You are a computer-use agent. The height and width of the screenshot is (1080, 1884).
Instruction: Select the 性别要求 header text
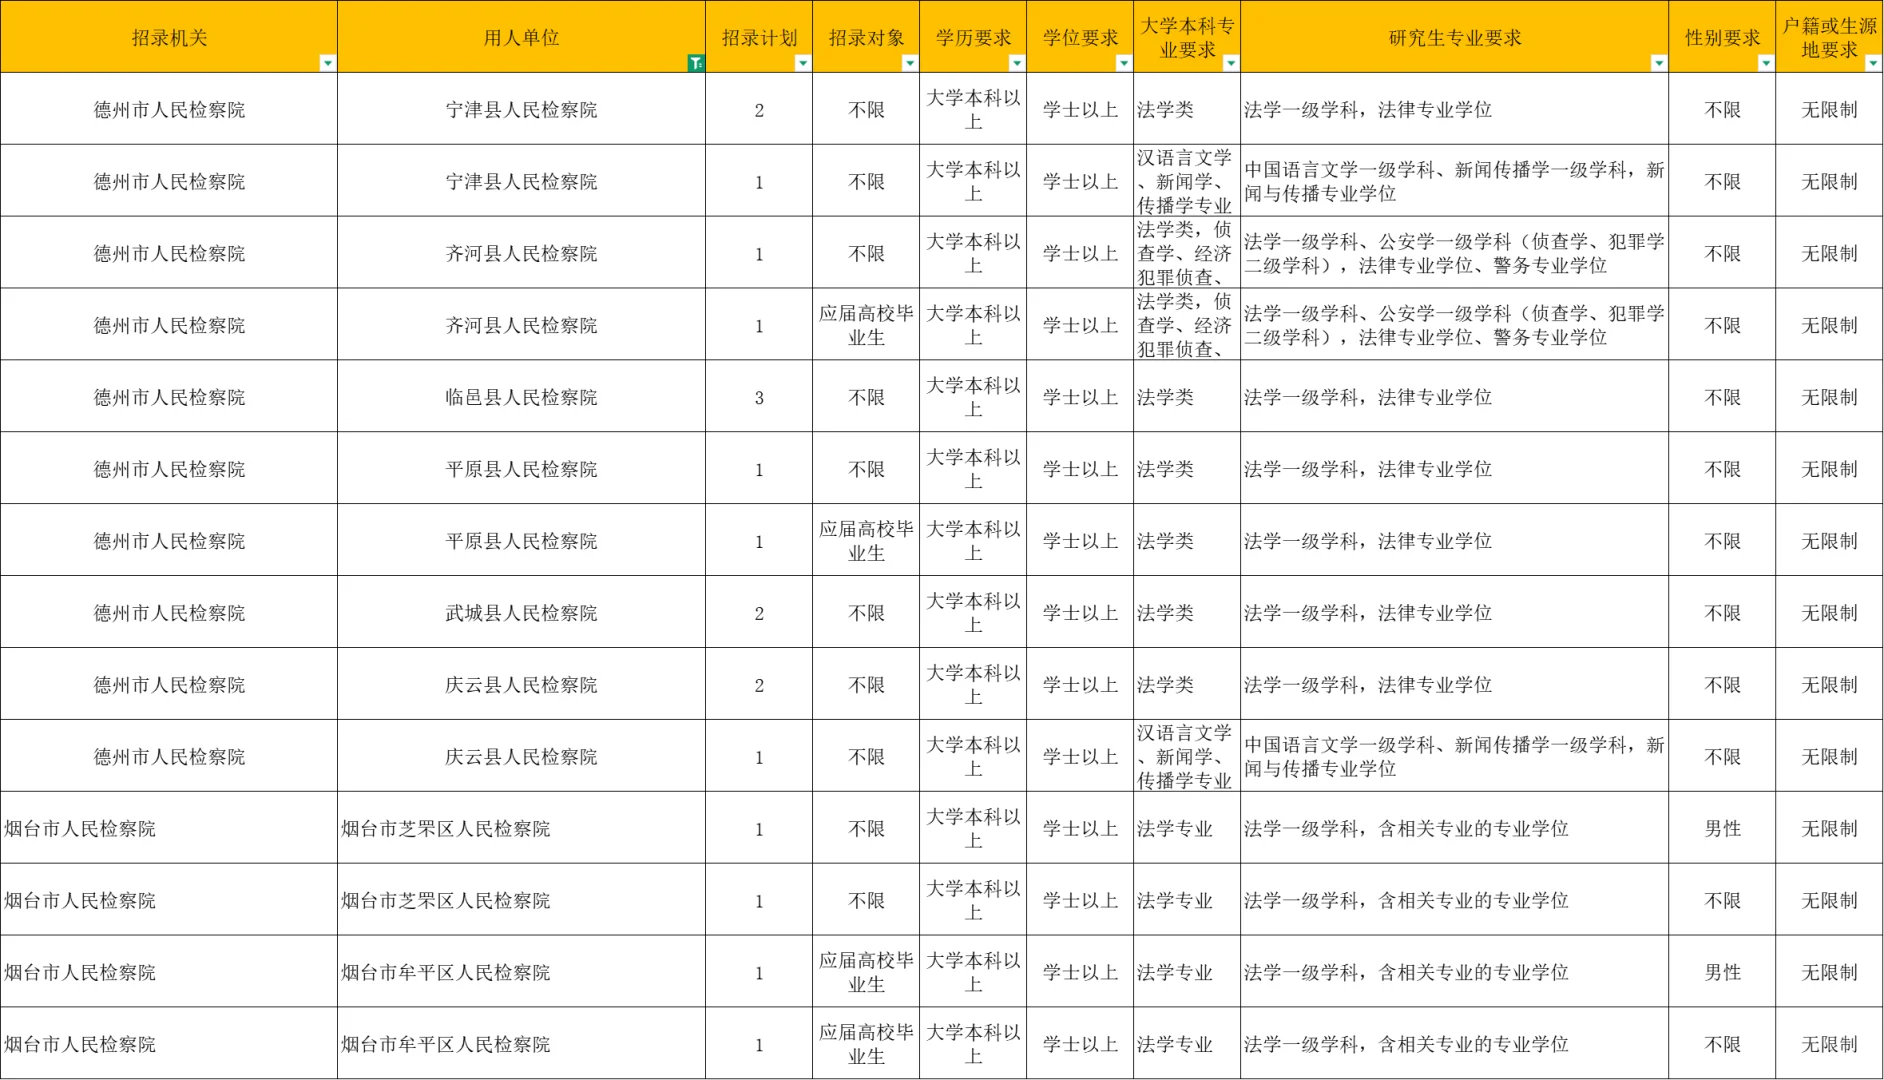[x=1722, y=38]
